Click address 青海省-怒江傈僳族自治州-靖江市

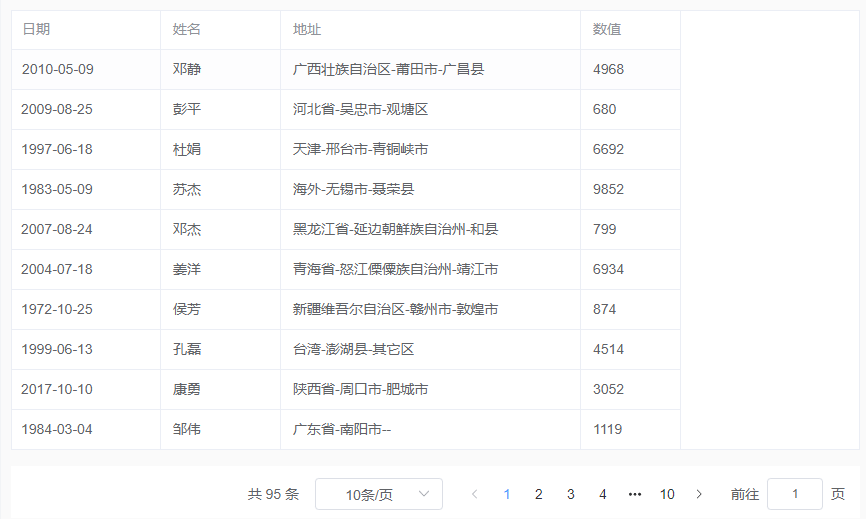point(395,269)
